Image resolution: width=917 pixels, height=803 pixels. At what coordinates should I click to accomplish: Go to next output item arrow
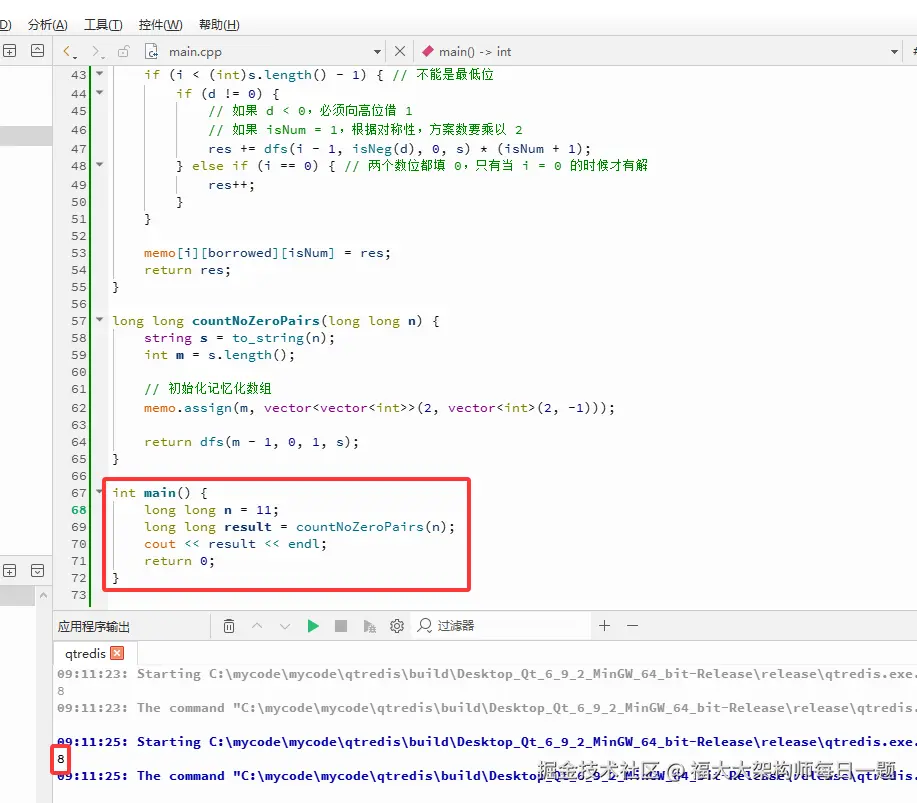tap(285, 626)
